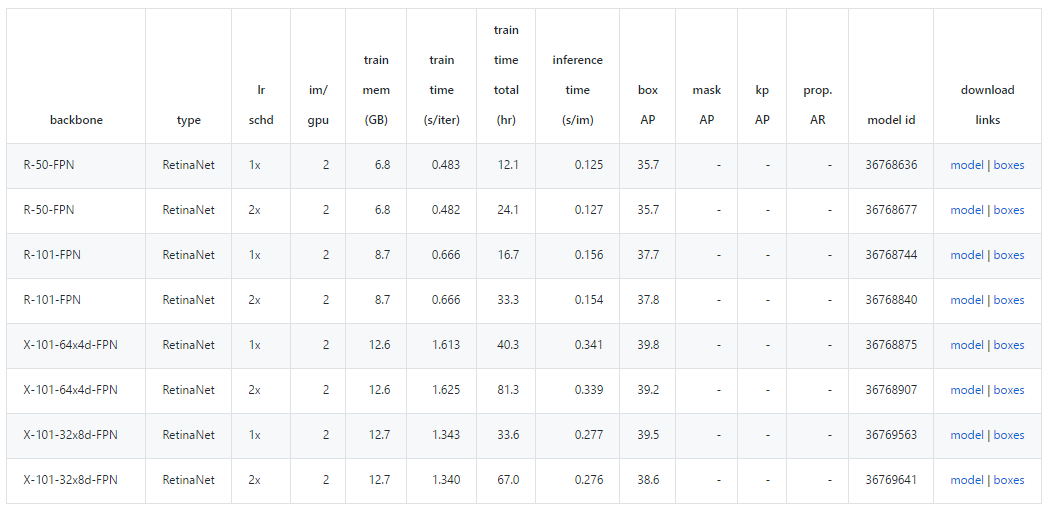Click model link for id 36768907
1055x511 pixels.
[x=967, y=390]
